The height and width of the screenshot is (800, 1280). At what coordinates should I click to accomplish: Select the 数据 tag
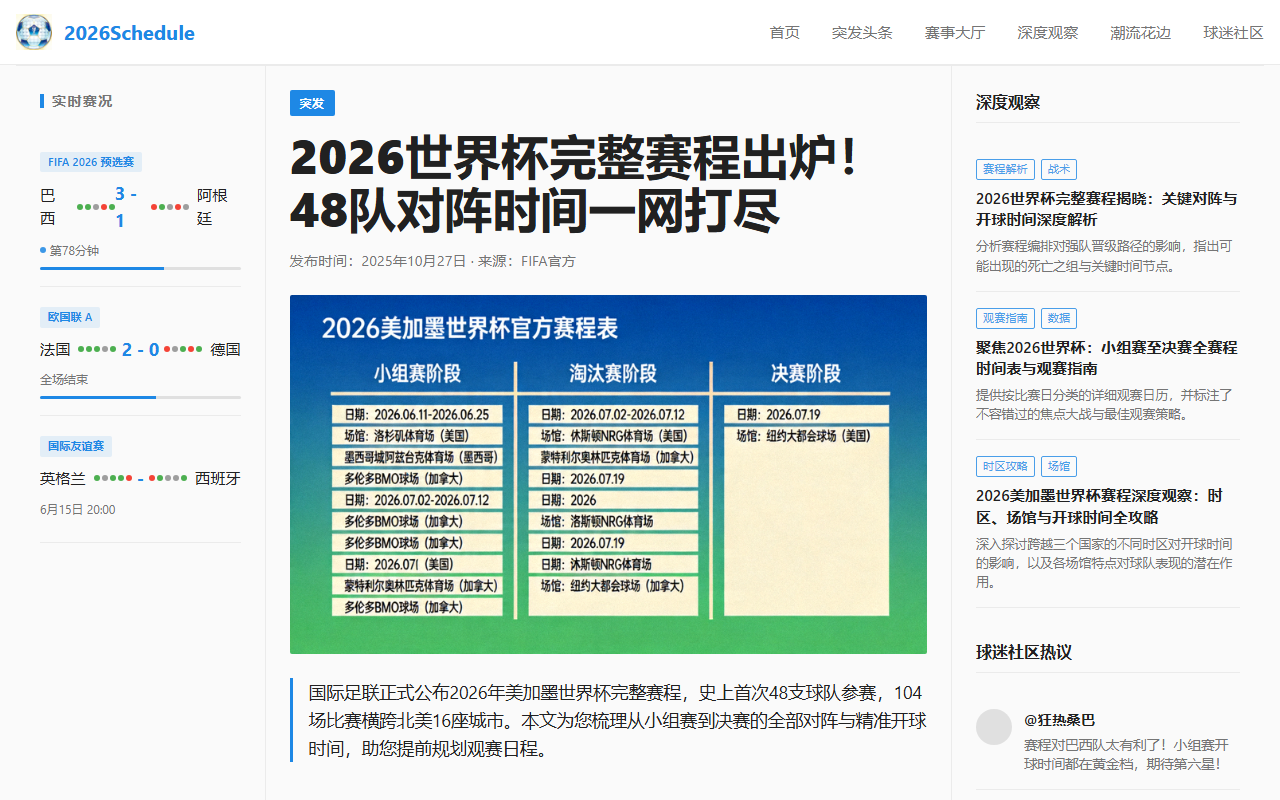1059,318
